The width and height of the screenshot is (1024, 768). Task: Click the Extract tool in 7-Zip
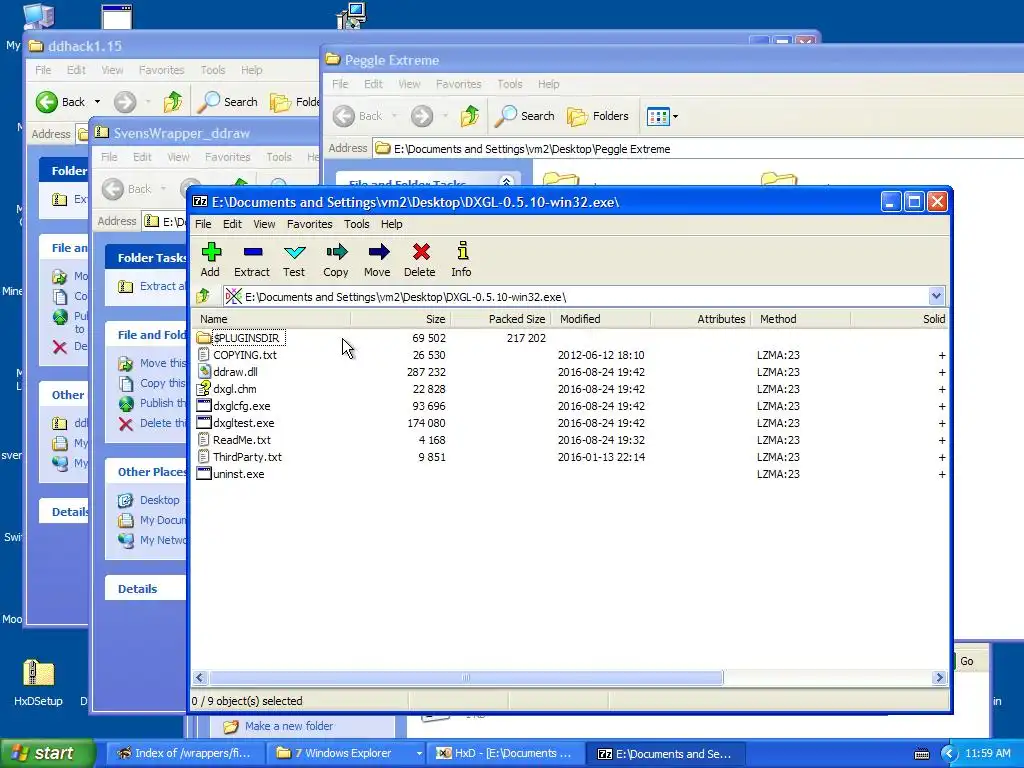point(252,259)
